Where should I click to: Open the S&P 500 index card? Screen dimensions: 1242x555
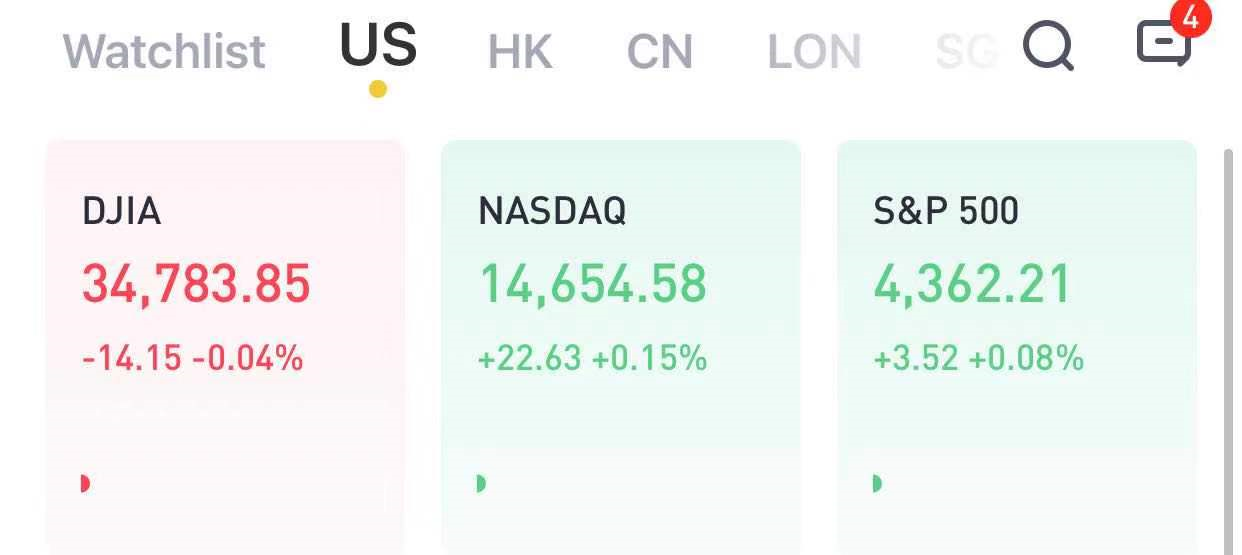1017,347
